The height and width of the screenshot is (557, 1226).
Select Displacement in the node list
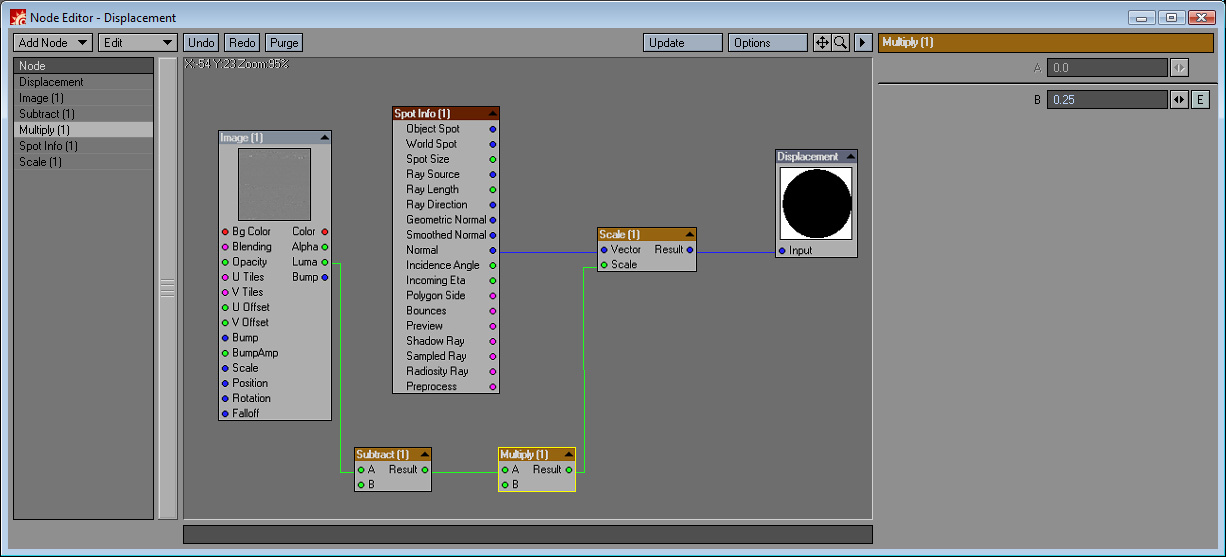pyautogui.click(x=83, y=82)
